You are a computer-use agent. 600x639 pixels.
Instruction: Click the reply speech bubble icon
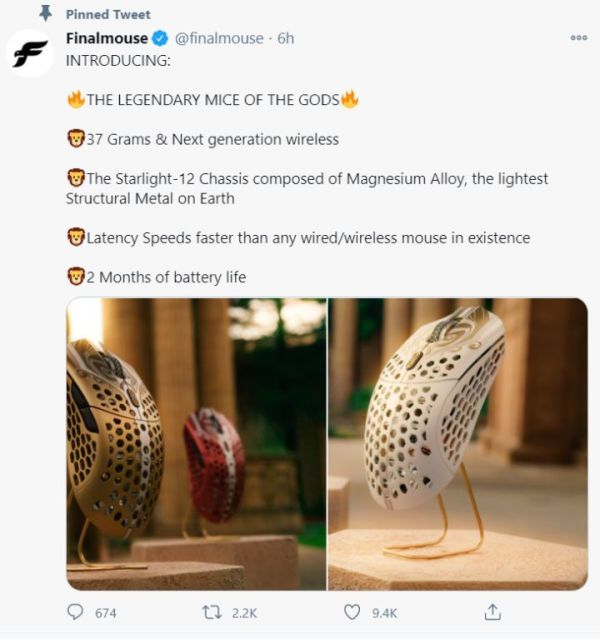[x=75, y=612]
